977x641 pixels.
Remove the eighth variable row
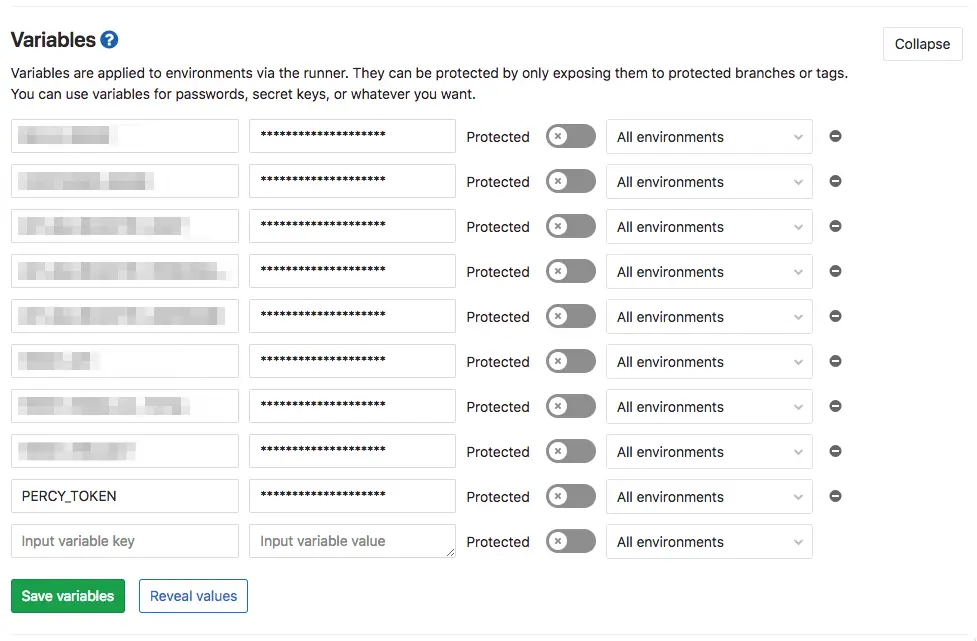tap(835, 451)
